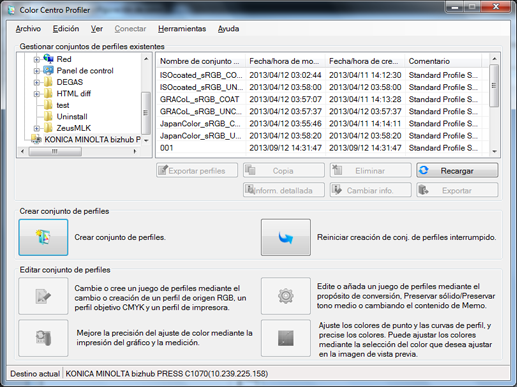Click the Uninstall folder icon
Viewport: 517px width, 387px height.
(48, 116)
